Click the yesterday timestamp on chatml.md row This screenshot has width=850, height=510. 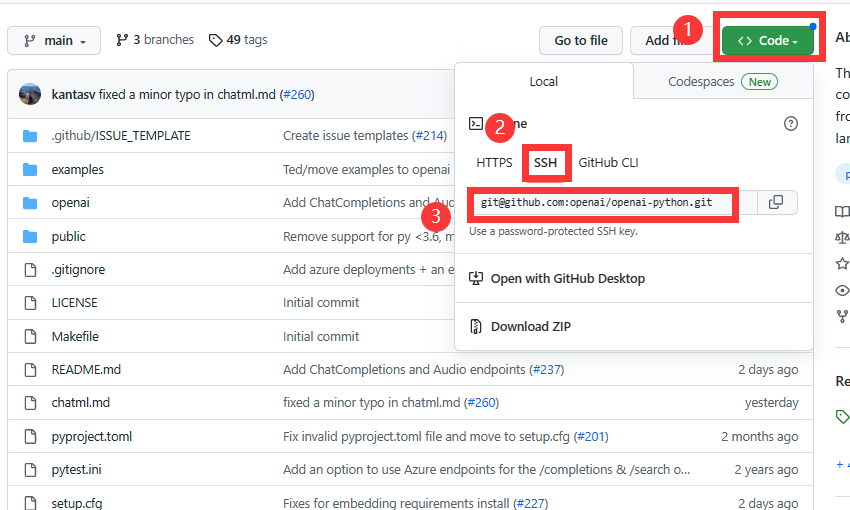pos(771,403)
